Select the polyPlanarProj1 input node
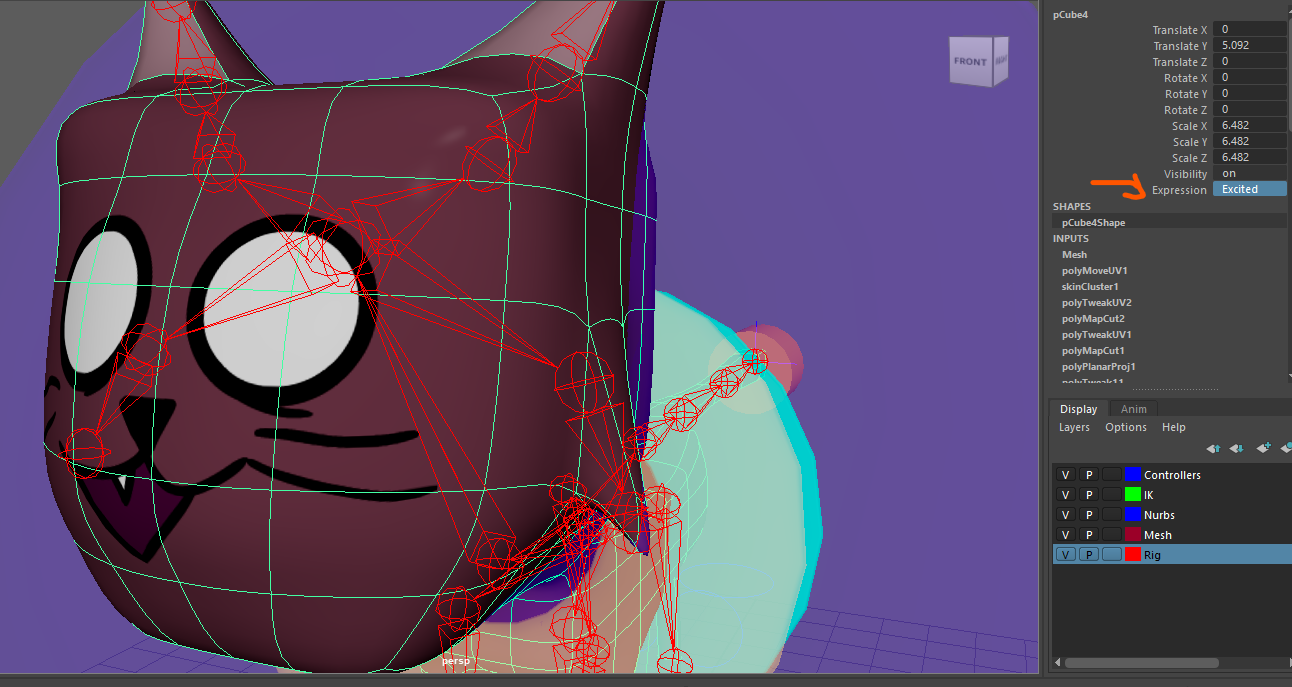Image resolution: width=1292 pixels, height=687 pixels. [1098, 366]
